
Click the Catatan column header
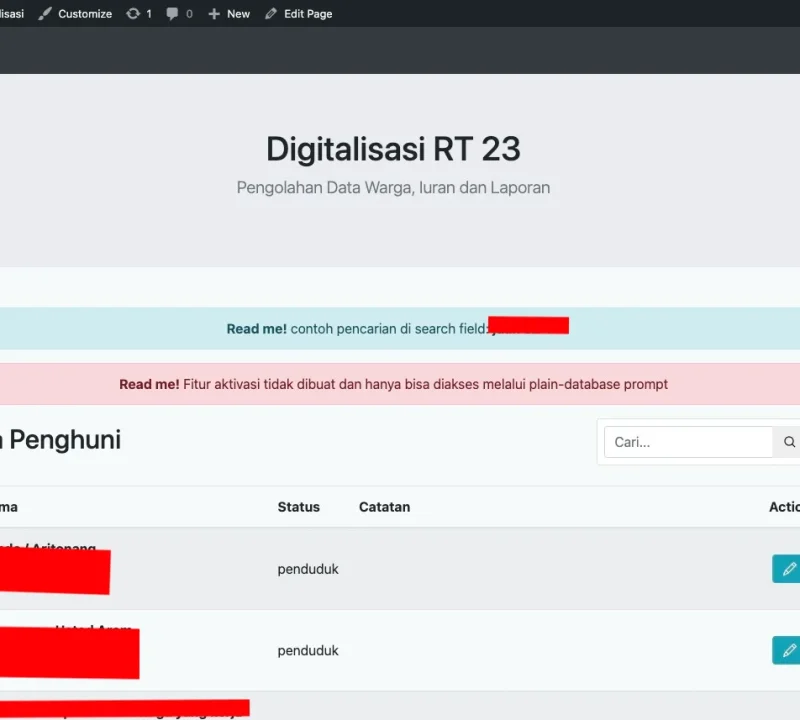(x=384, y=507)
